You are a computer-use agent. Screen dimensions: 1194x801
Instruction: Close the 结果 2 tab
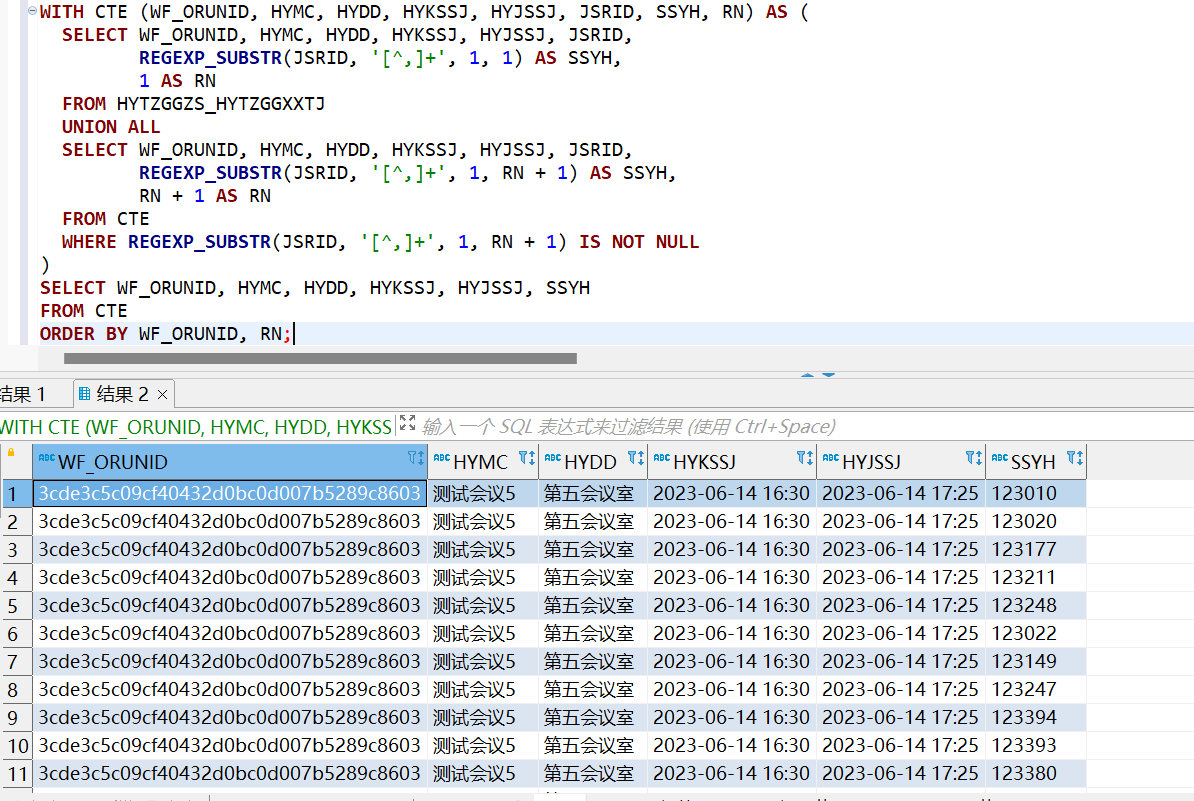pos(162,394)
